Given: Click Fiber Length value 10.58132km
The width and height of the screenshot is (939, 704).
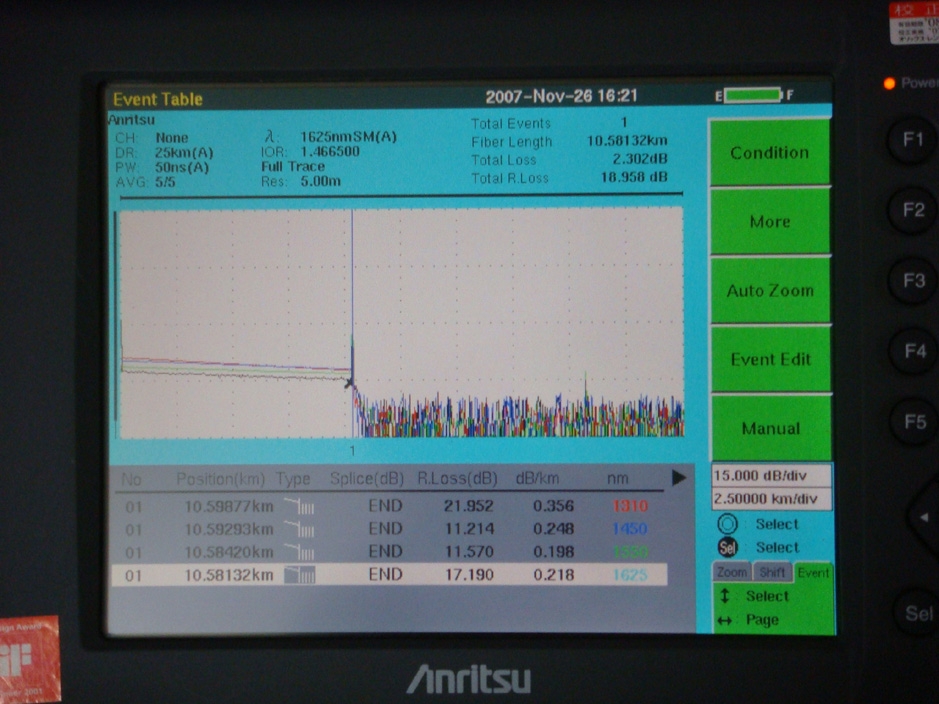Looking at the screenshot, I should tap(627, 141).
